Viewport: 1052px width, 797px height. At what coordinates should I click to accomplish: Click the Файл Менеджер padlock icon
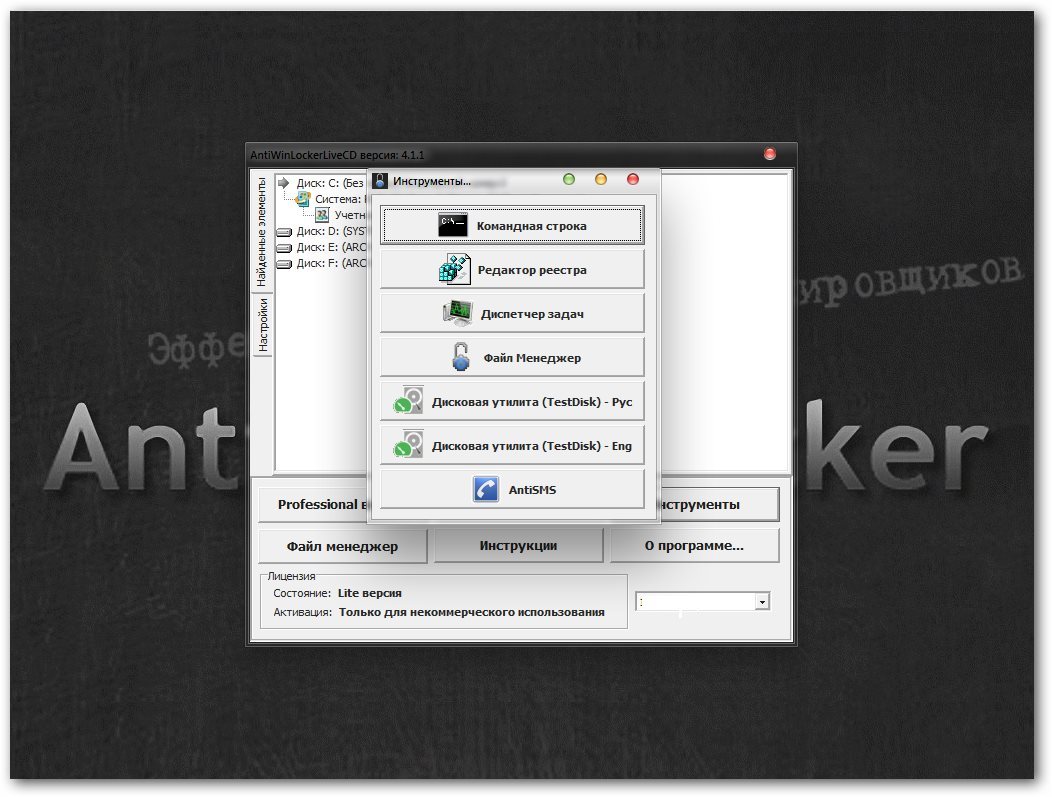(461, 357)
